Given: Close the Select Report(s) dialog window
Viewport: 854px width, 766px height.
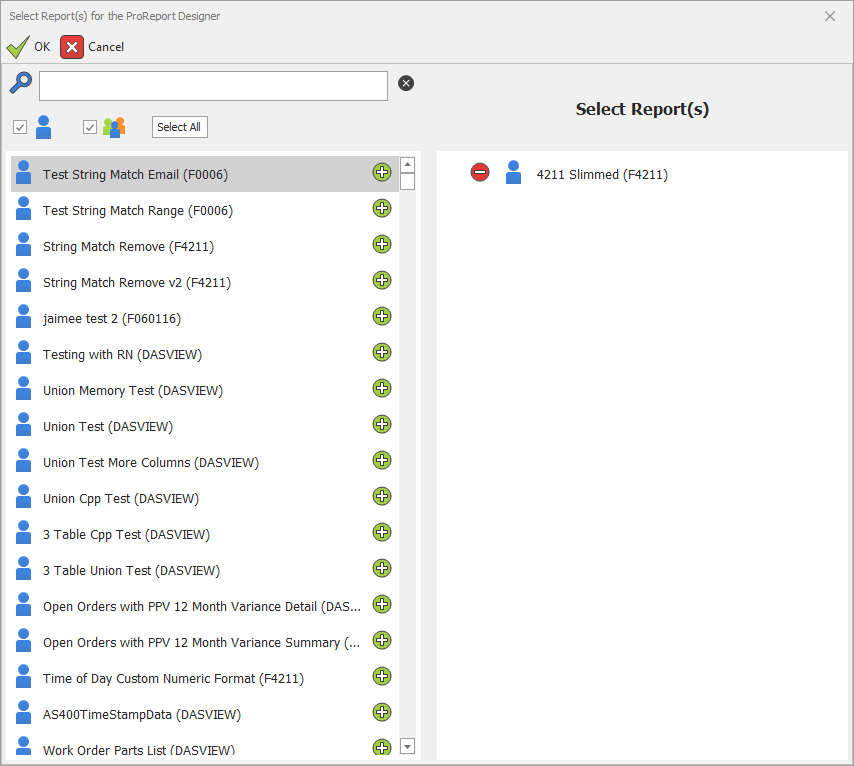Looking at the screenshot, I should click(x=829, y=16).
